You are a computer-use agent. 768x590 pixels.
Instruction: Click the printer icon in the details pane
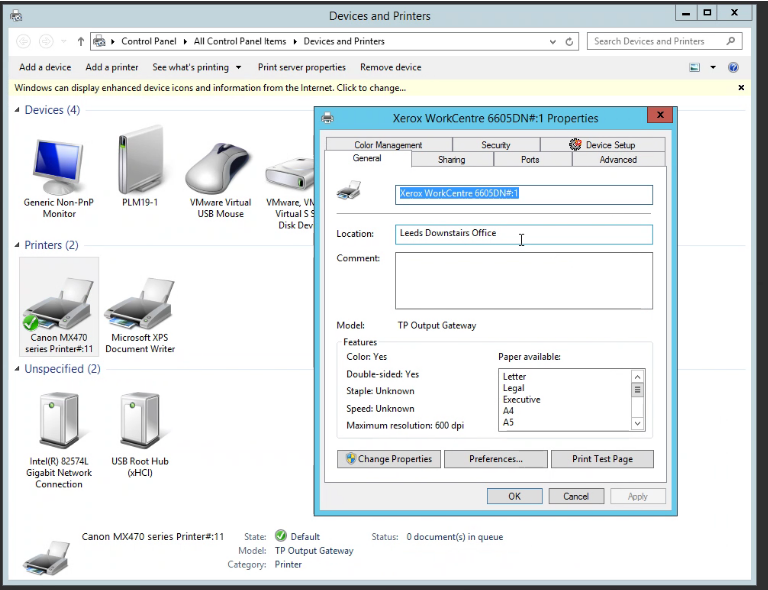click(x=47, y=558)
